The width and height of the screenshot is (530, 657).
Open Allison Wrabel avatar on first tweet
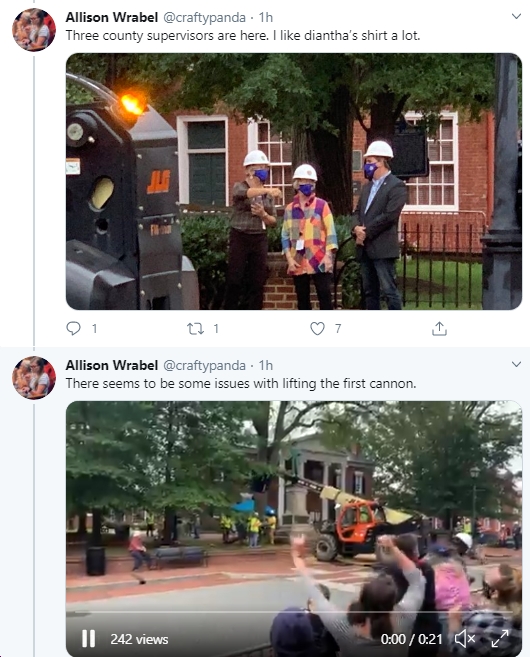[34, 30]
